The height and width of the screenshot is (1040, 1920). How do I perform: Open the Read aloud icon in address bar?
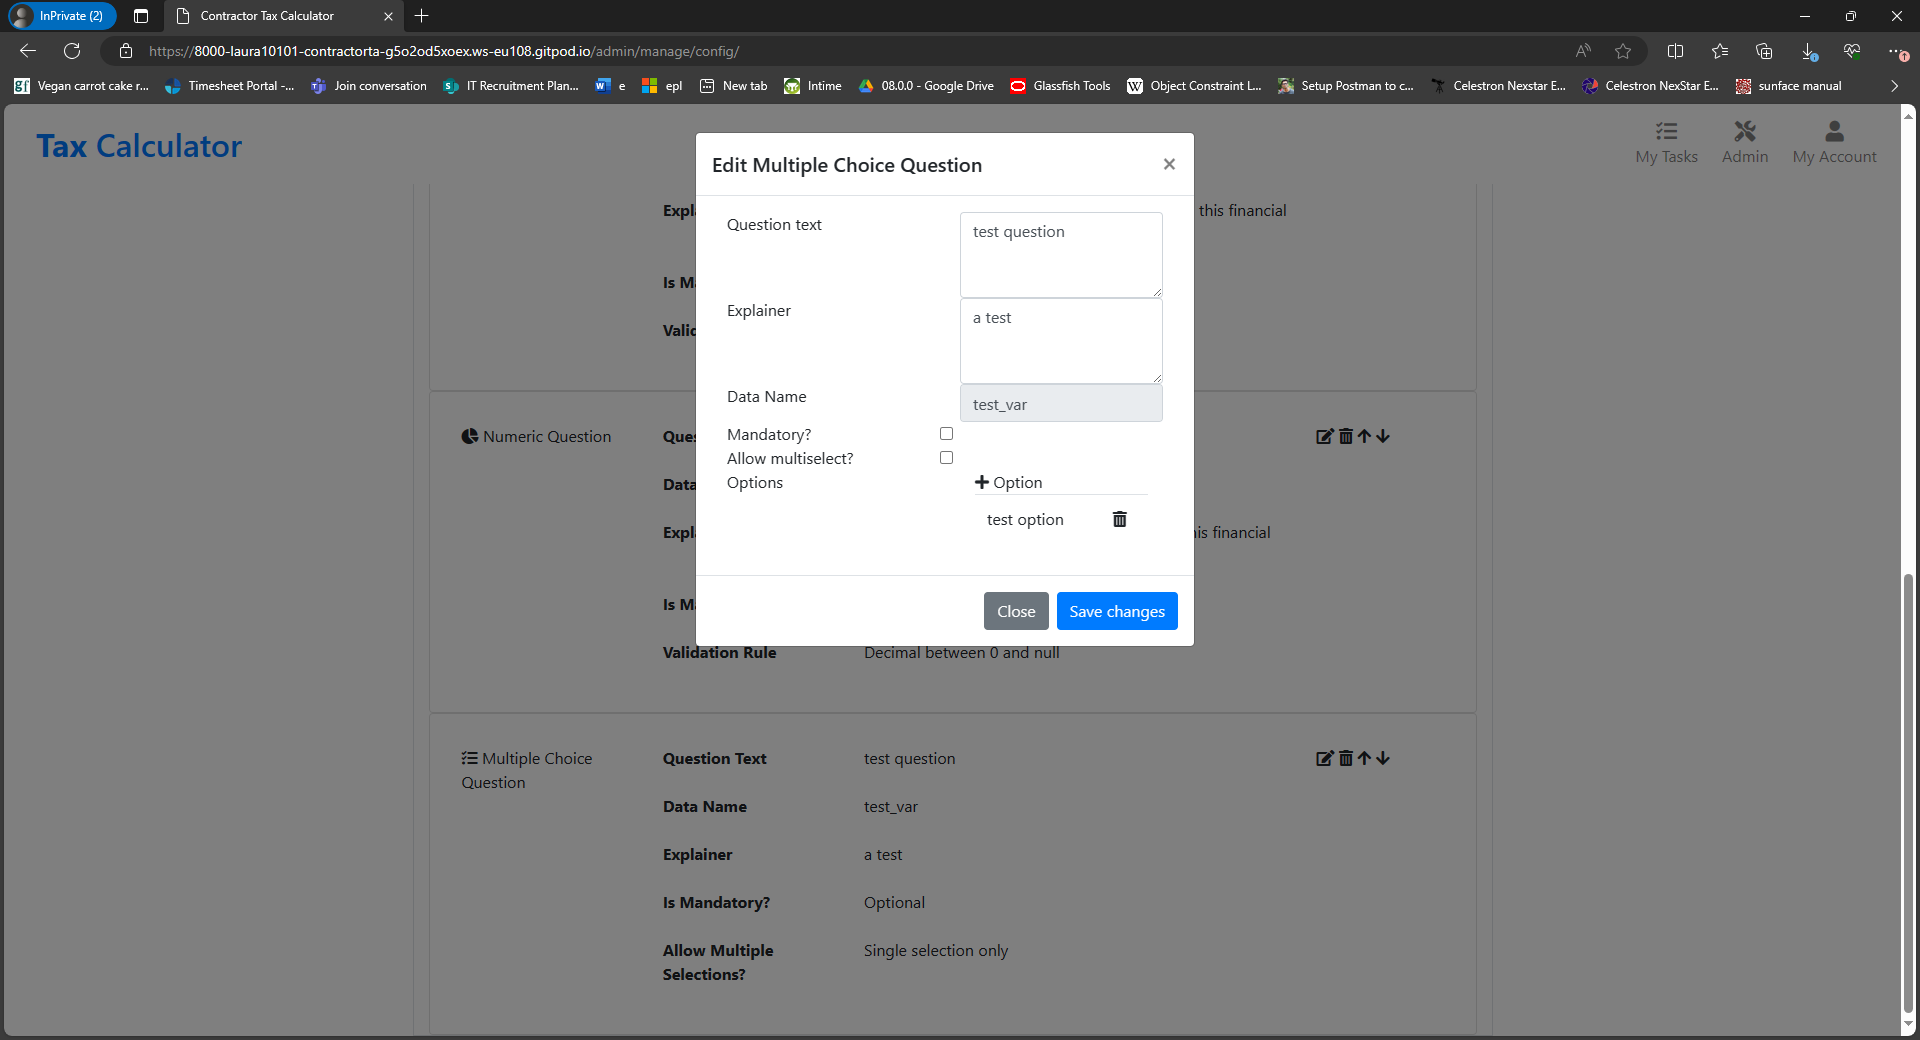(1583, 51)
